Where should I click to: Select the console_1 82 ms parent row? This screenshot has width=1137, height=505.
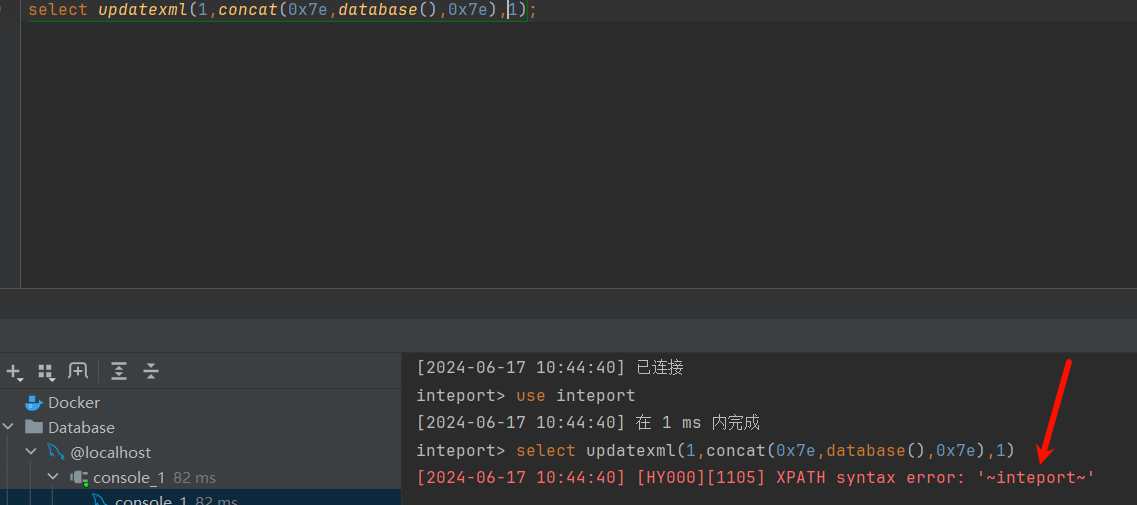click(200, 477)
